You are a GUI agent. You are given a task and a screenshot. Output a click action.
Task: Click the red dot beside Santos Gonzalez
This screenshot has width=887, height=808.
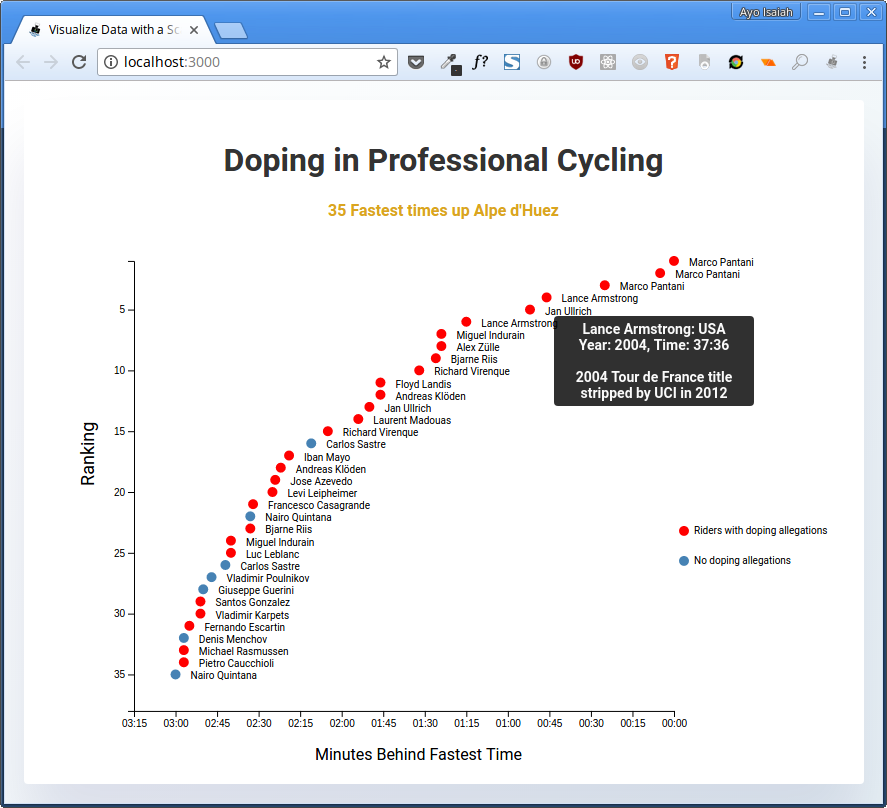point(200,601)
